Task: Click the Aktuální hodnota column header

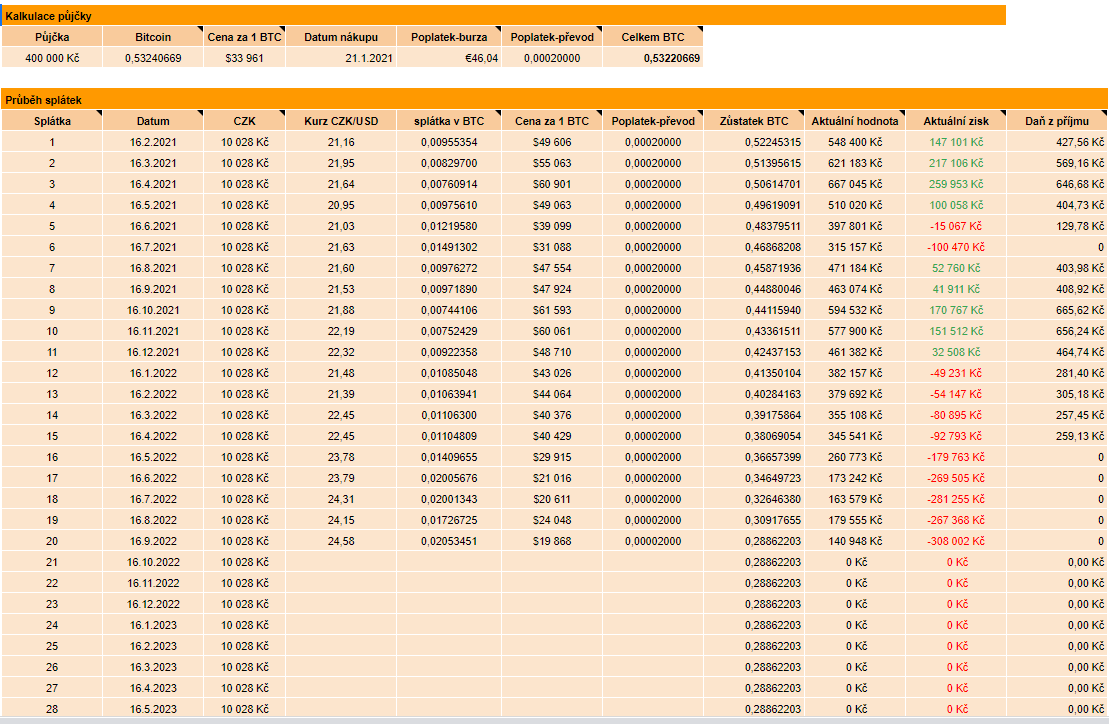Action: 854,121
